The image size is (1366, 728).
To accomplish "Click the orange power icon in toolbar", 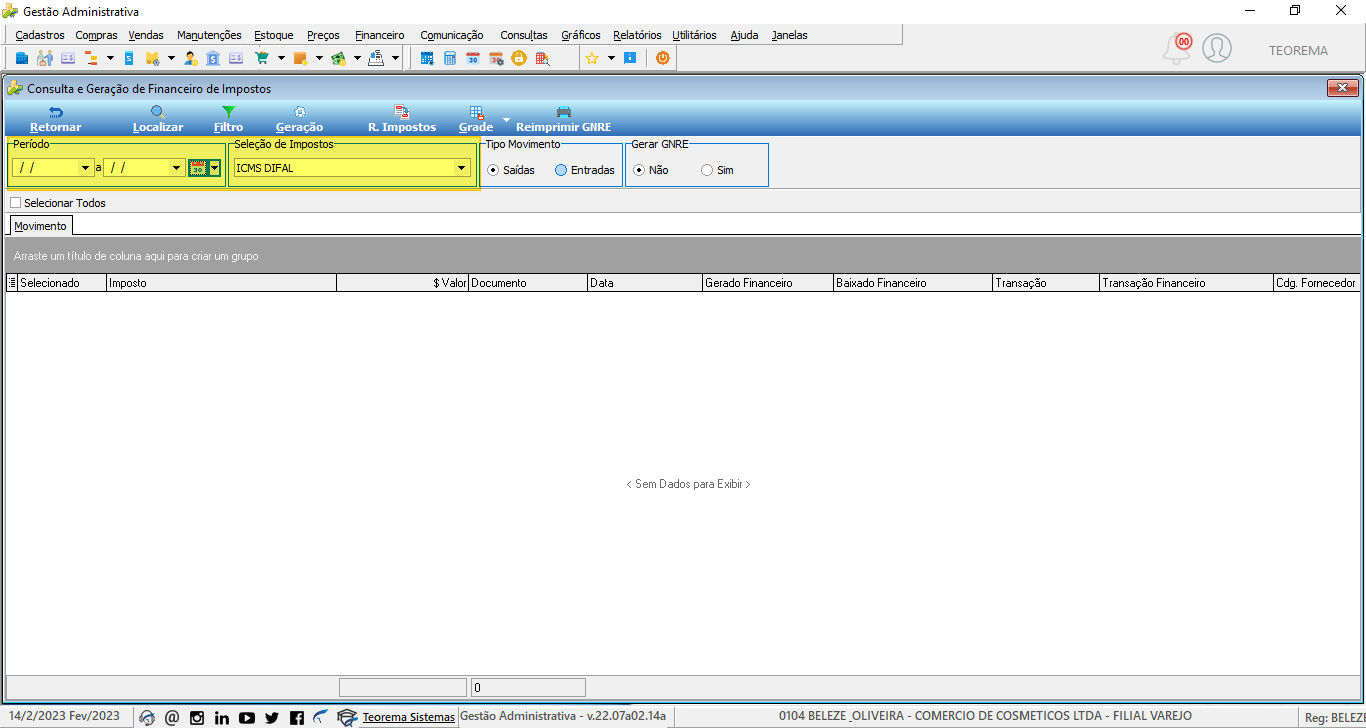I will click(663, 58).
